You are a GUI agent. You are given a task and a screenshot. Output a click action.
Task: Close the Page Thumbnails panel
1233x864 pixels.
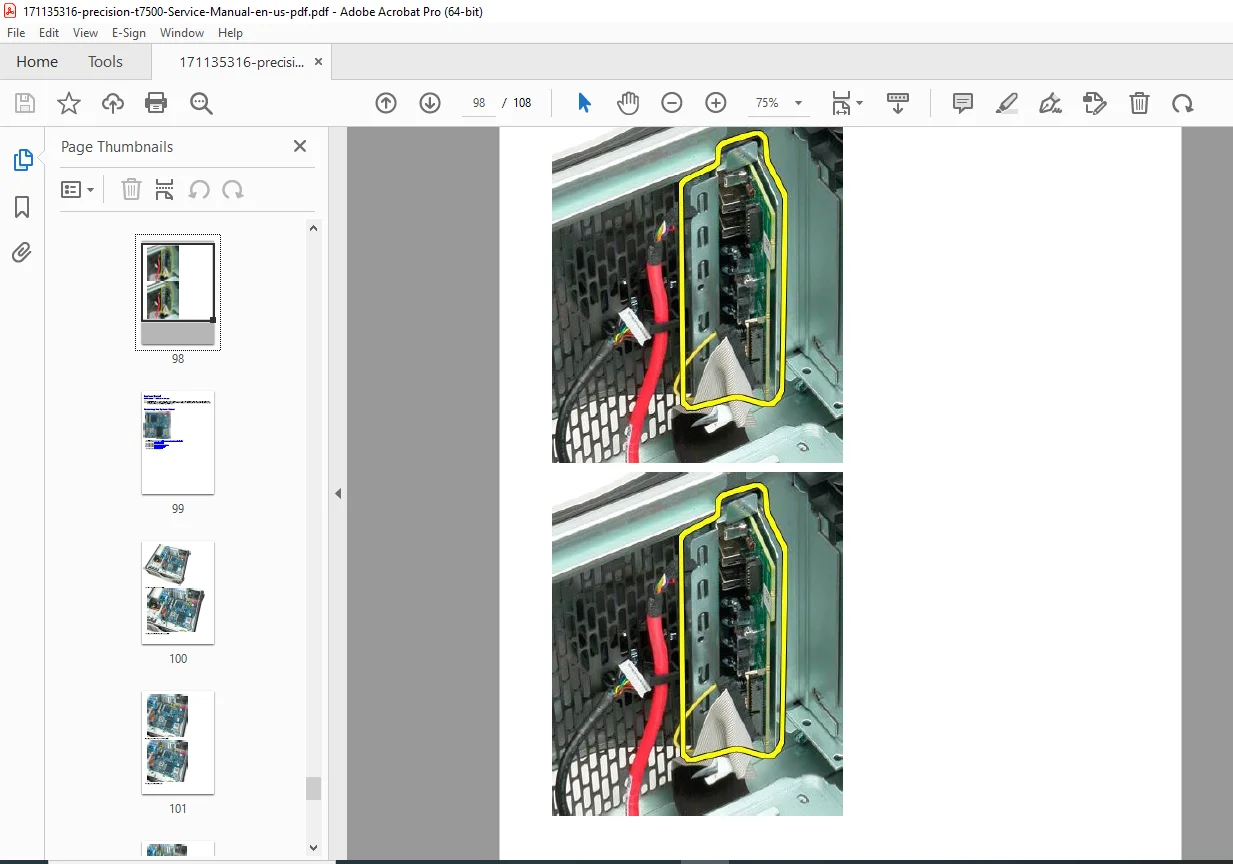pos(300,146)
